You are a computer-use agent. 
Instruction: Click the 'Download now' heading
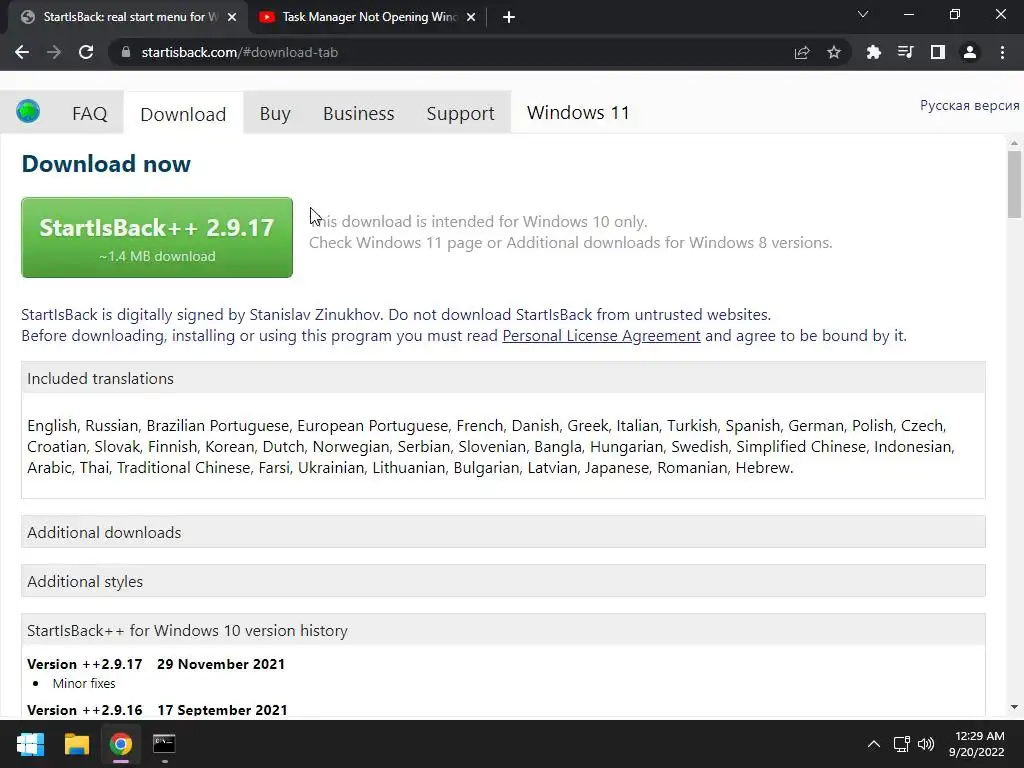click(x=106, y=163)
